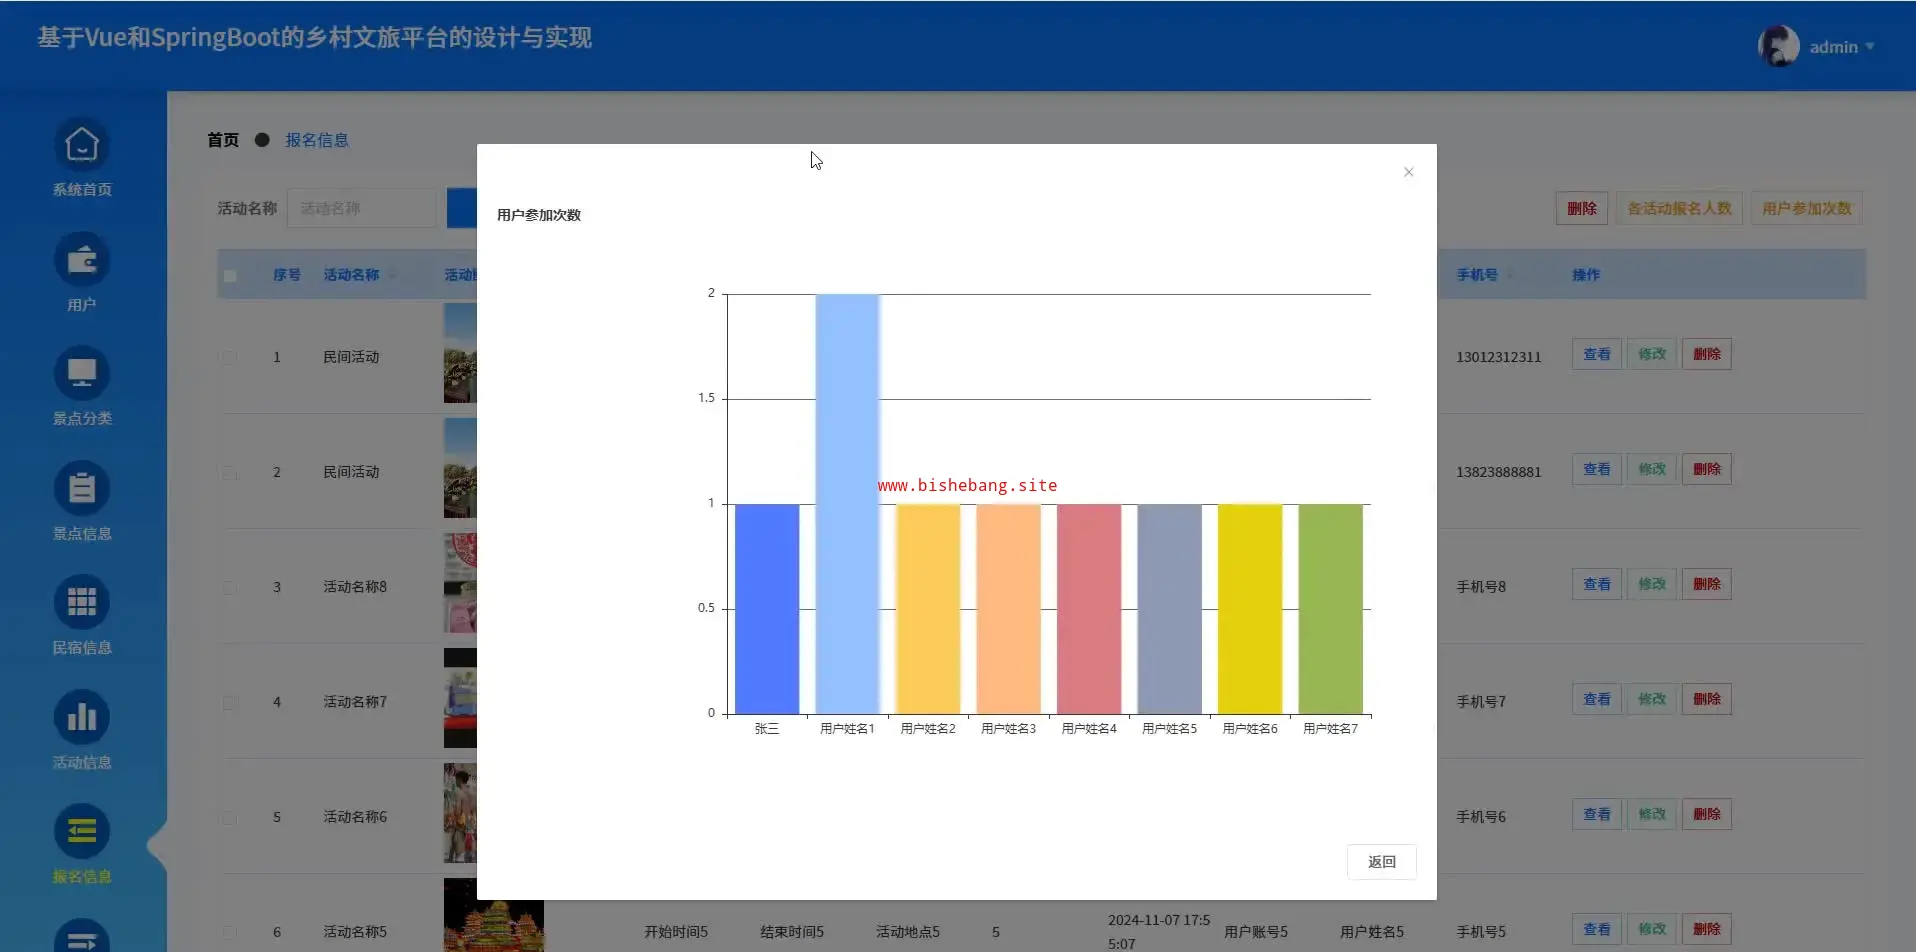Tick the checkbox for row 3 活动名称8
Viewport: 1916px width, 952px height.
(230, 587)
